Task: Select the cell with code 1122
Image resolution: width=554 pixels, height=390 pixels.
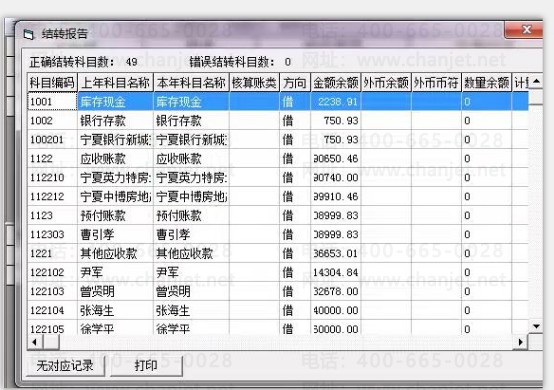Action: click(x=52, y=159)
